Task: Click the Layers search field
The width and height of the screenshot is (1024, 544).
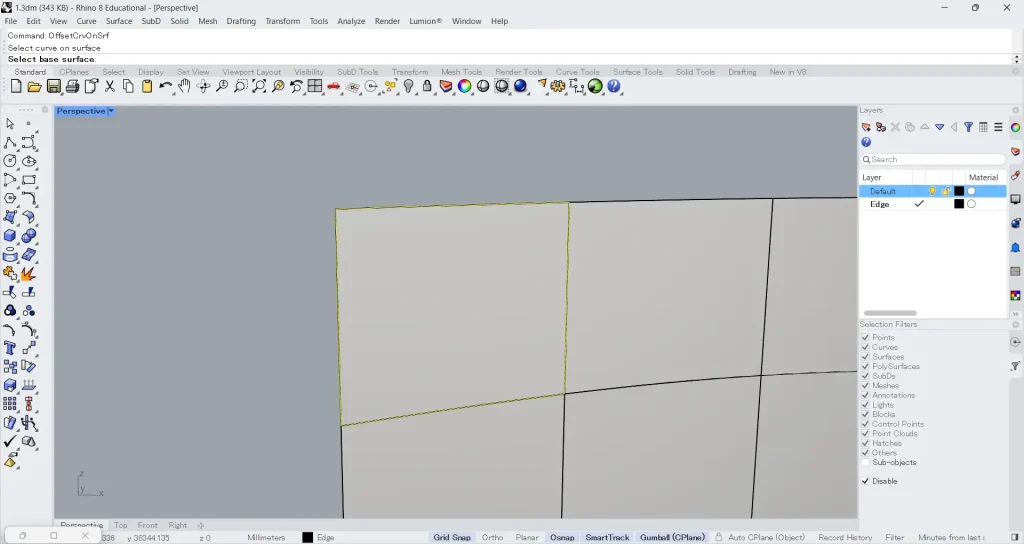Action: pyautogui.click(x=933, y=159)
